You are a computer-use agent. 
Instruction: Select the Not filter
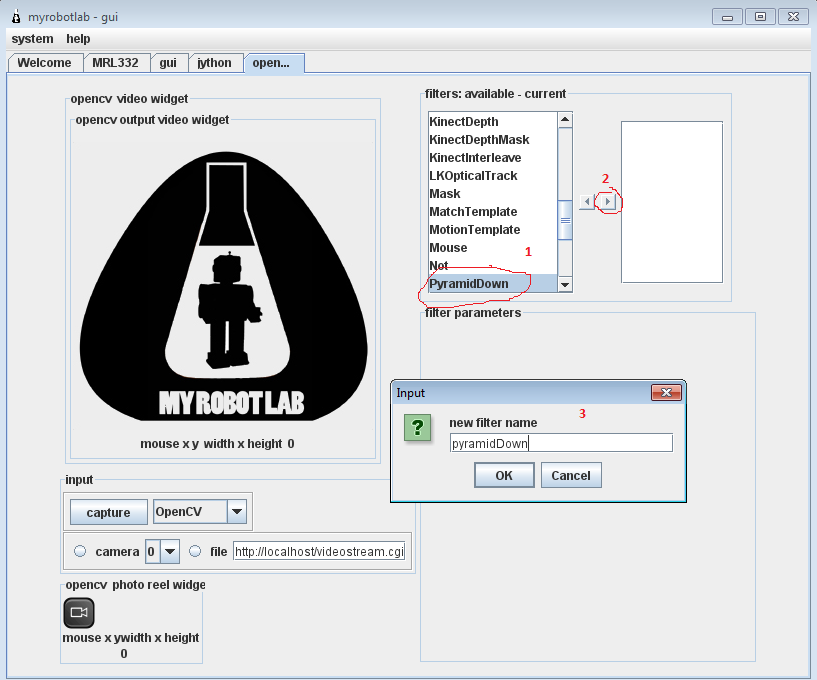tap(492, 265)
